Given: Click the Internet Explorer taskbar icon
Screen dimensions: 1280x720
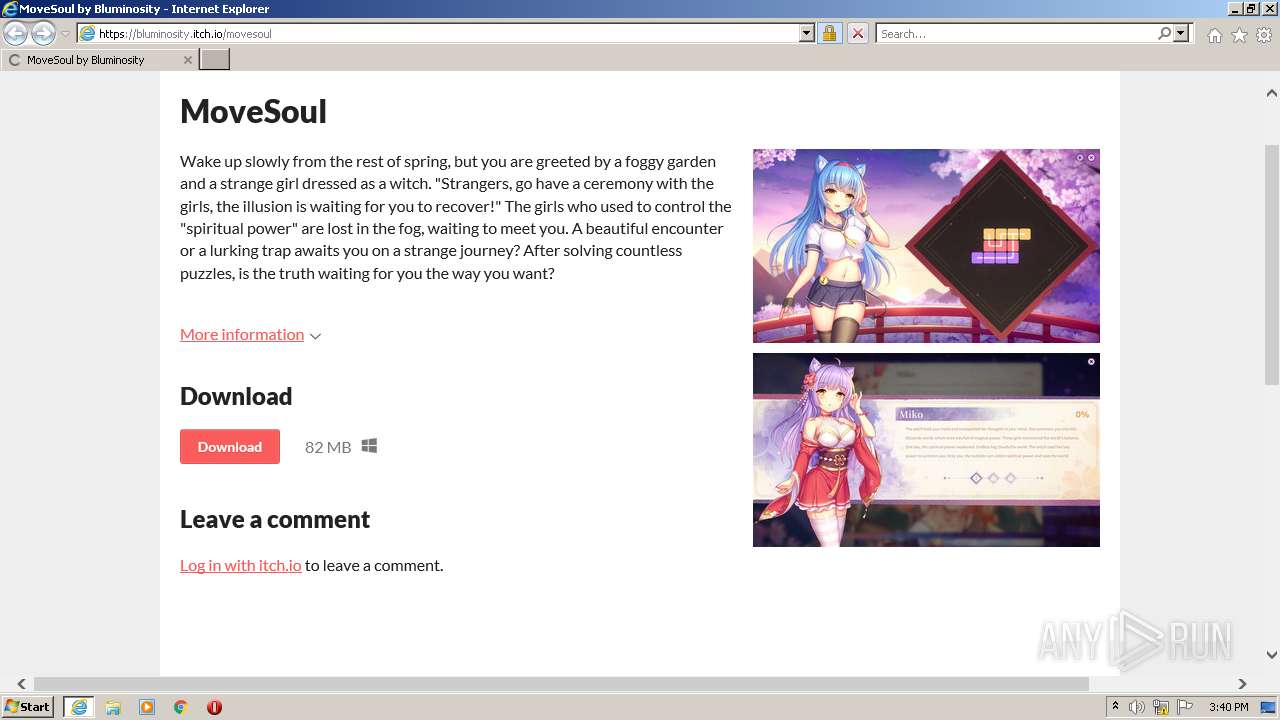Looking at the screenshot, I should click(x=79, y=707).
